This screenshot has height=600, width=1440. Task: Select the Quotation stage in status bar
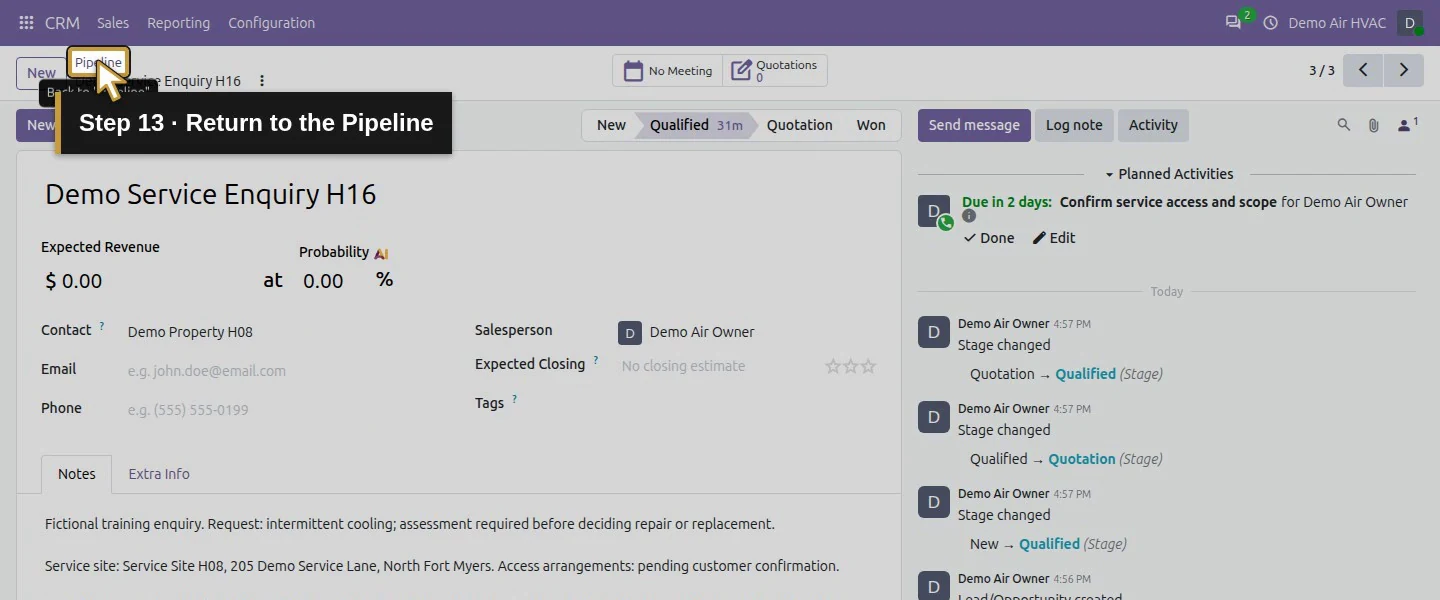click(x=799, y=125)
